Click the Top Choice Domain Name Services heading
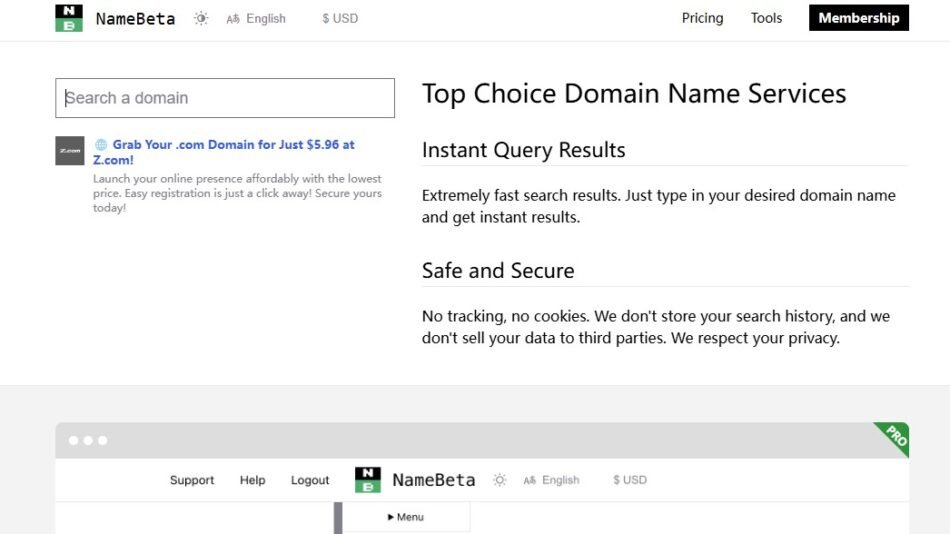The image size is (950, 534). (x=634, y=94)
